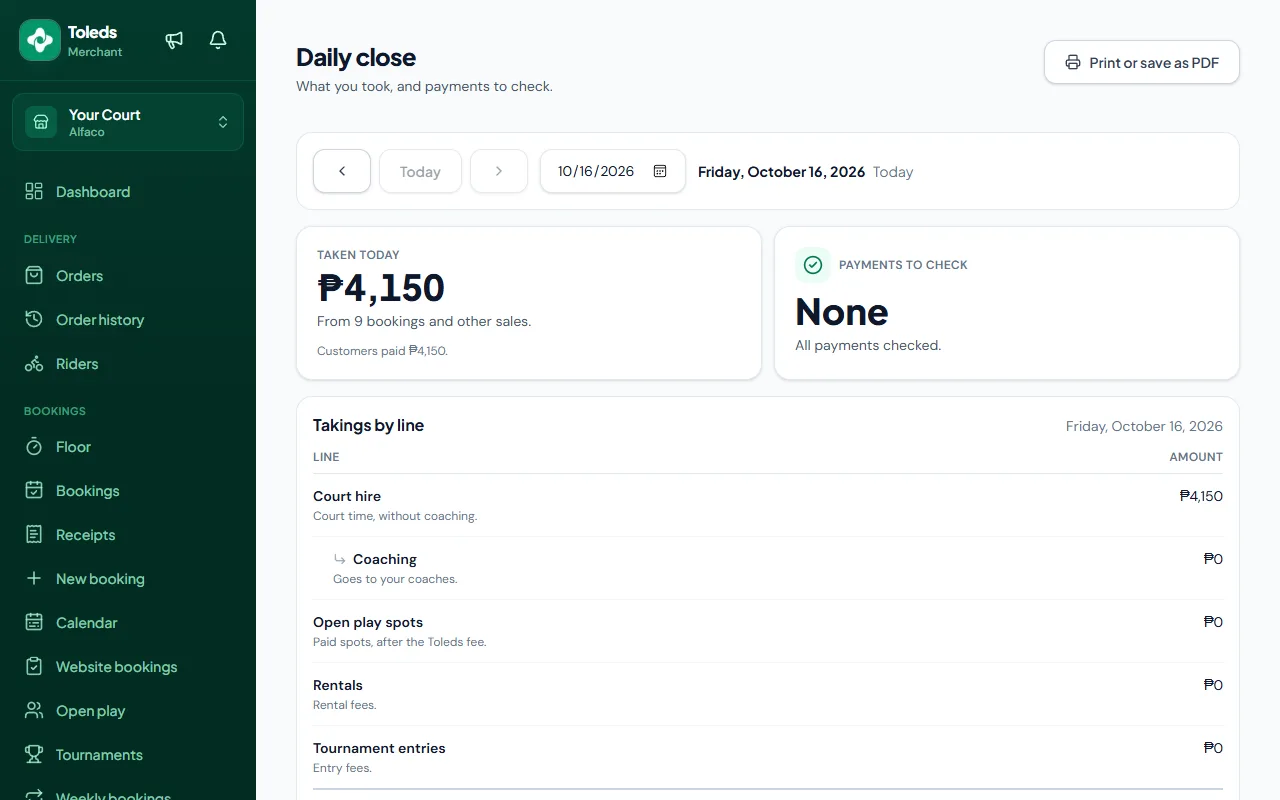Open Orders page label
Viewport: 1280px width, 800px height.
coord(80,276)
